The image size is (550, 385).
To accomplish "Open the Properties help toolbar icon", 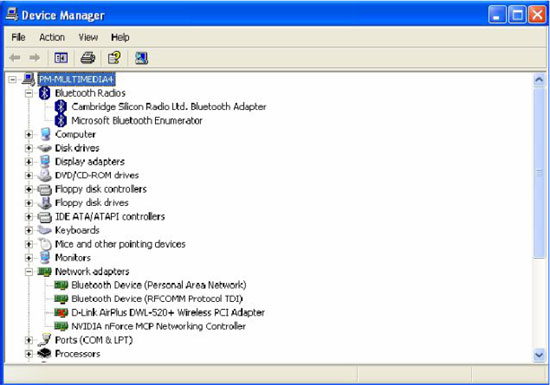I will [114, 58].
